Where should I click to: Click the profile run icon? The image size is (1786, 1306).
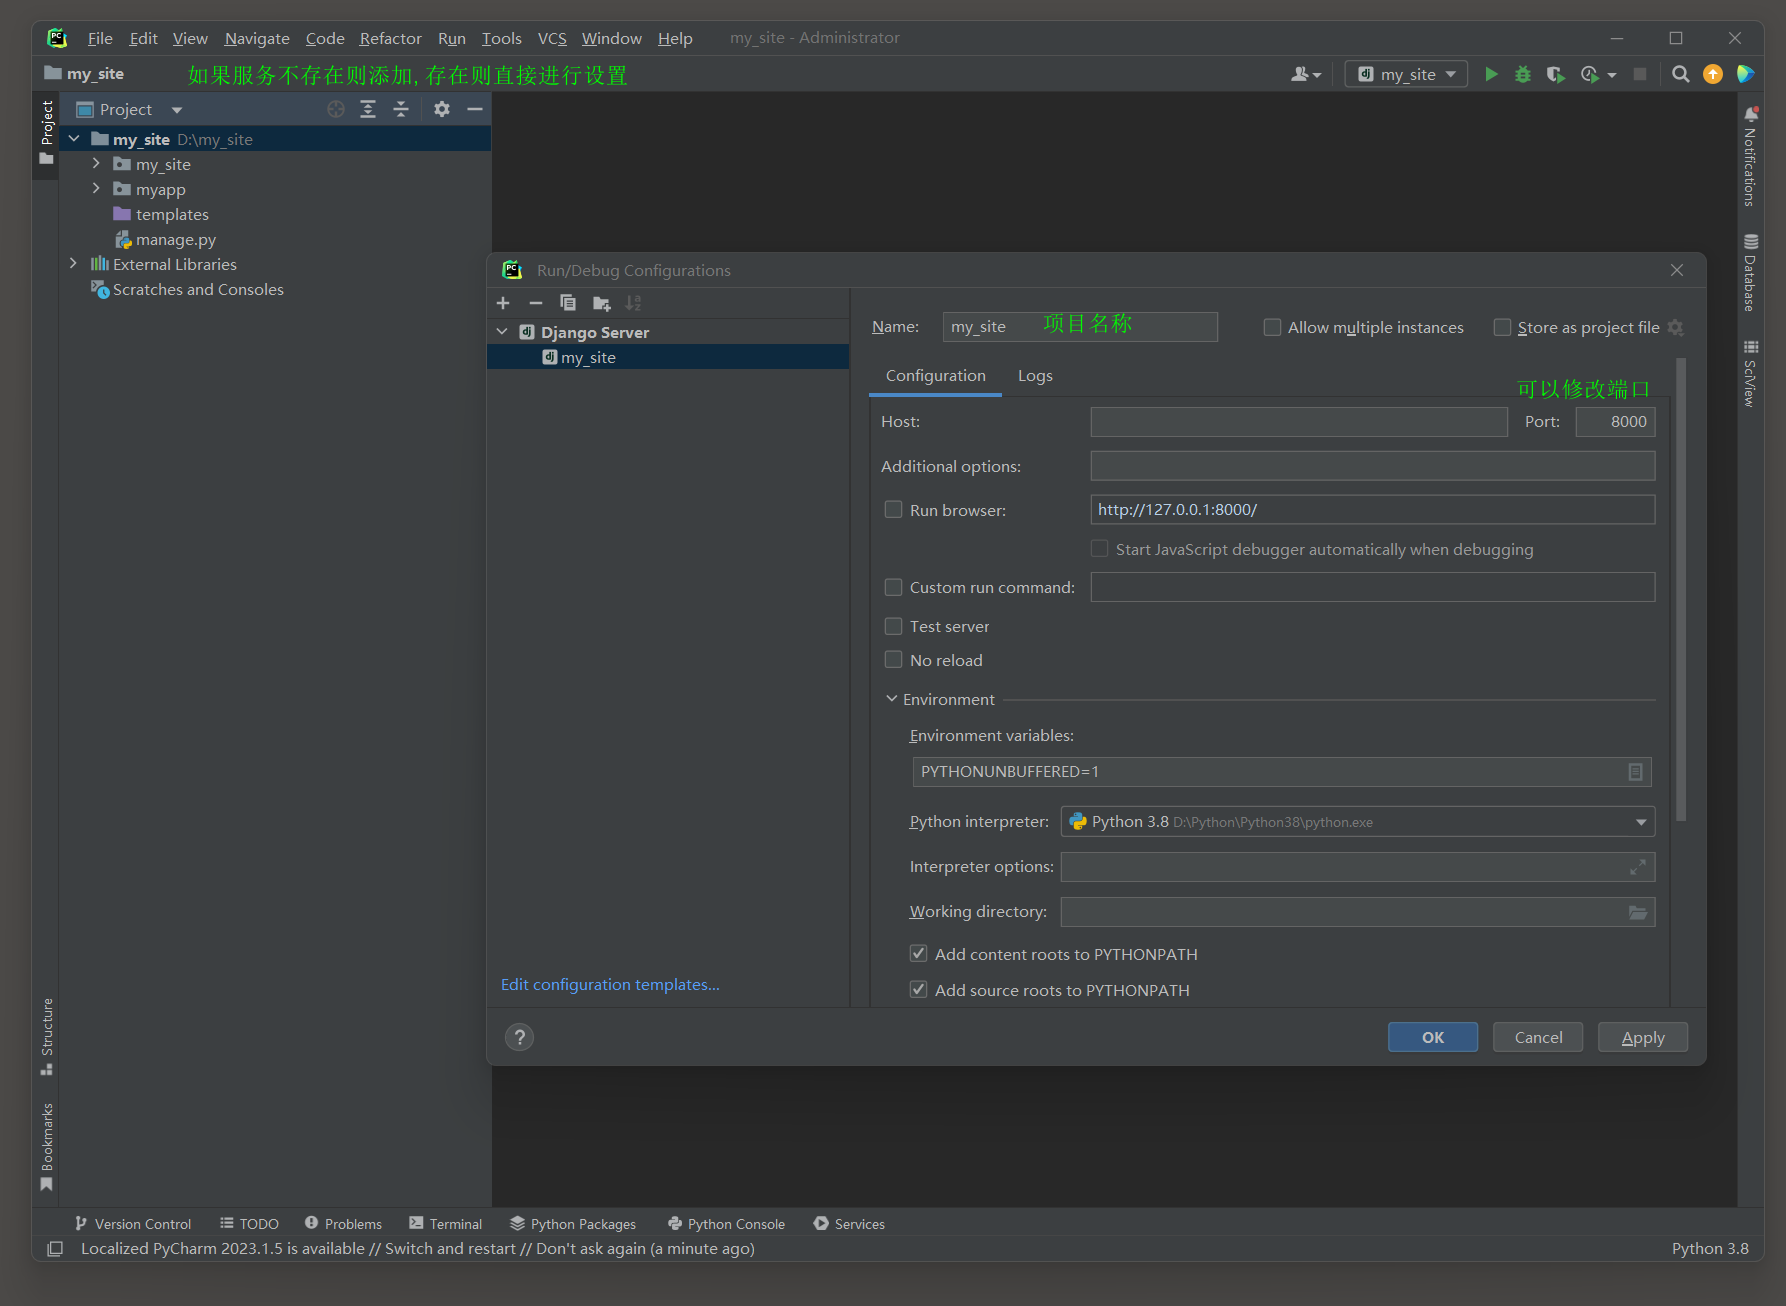1590,74
